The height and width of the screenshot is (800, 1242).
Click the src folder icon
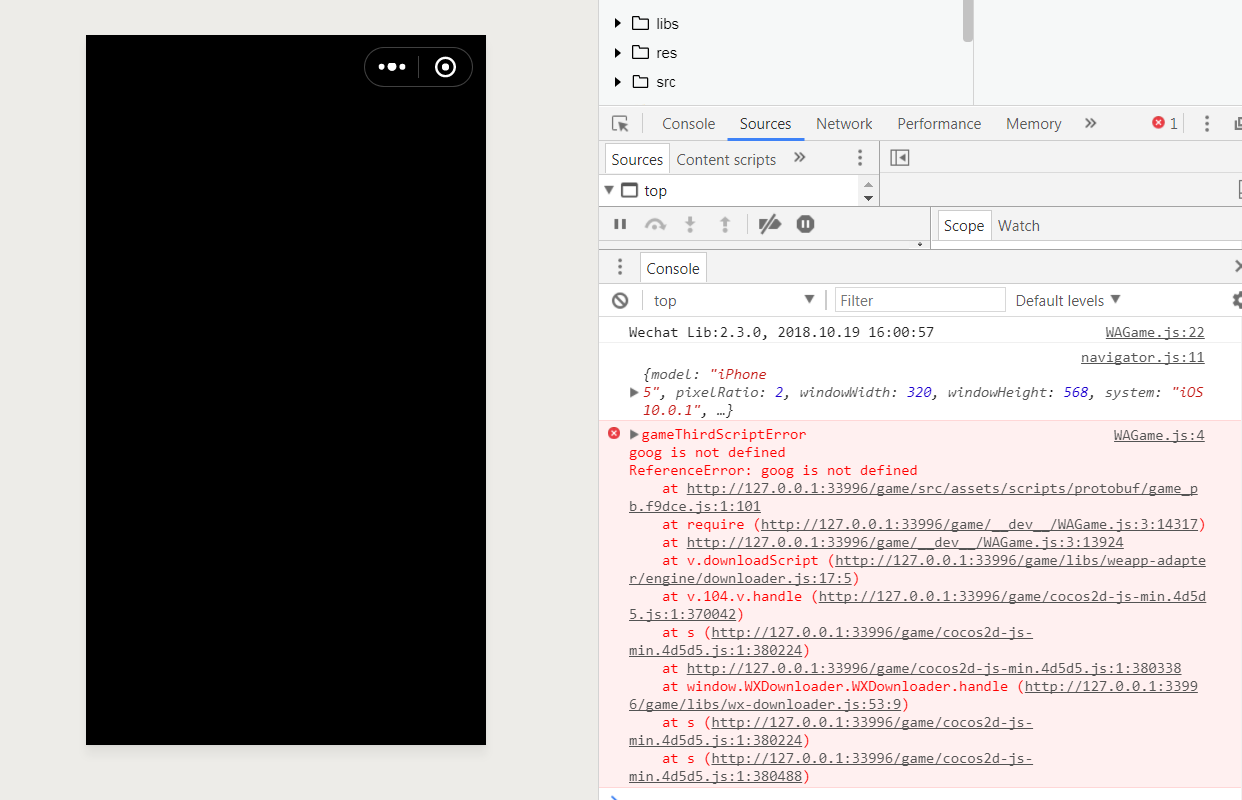click(x=641, y=81)
